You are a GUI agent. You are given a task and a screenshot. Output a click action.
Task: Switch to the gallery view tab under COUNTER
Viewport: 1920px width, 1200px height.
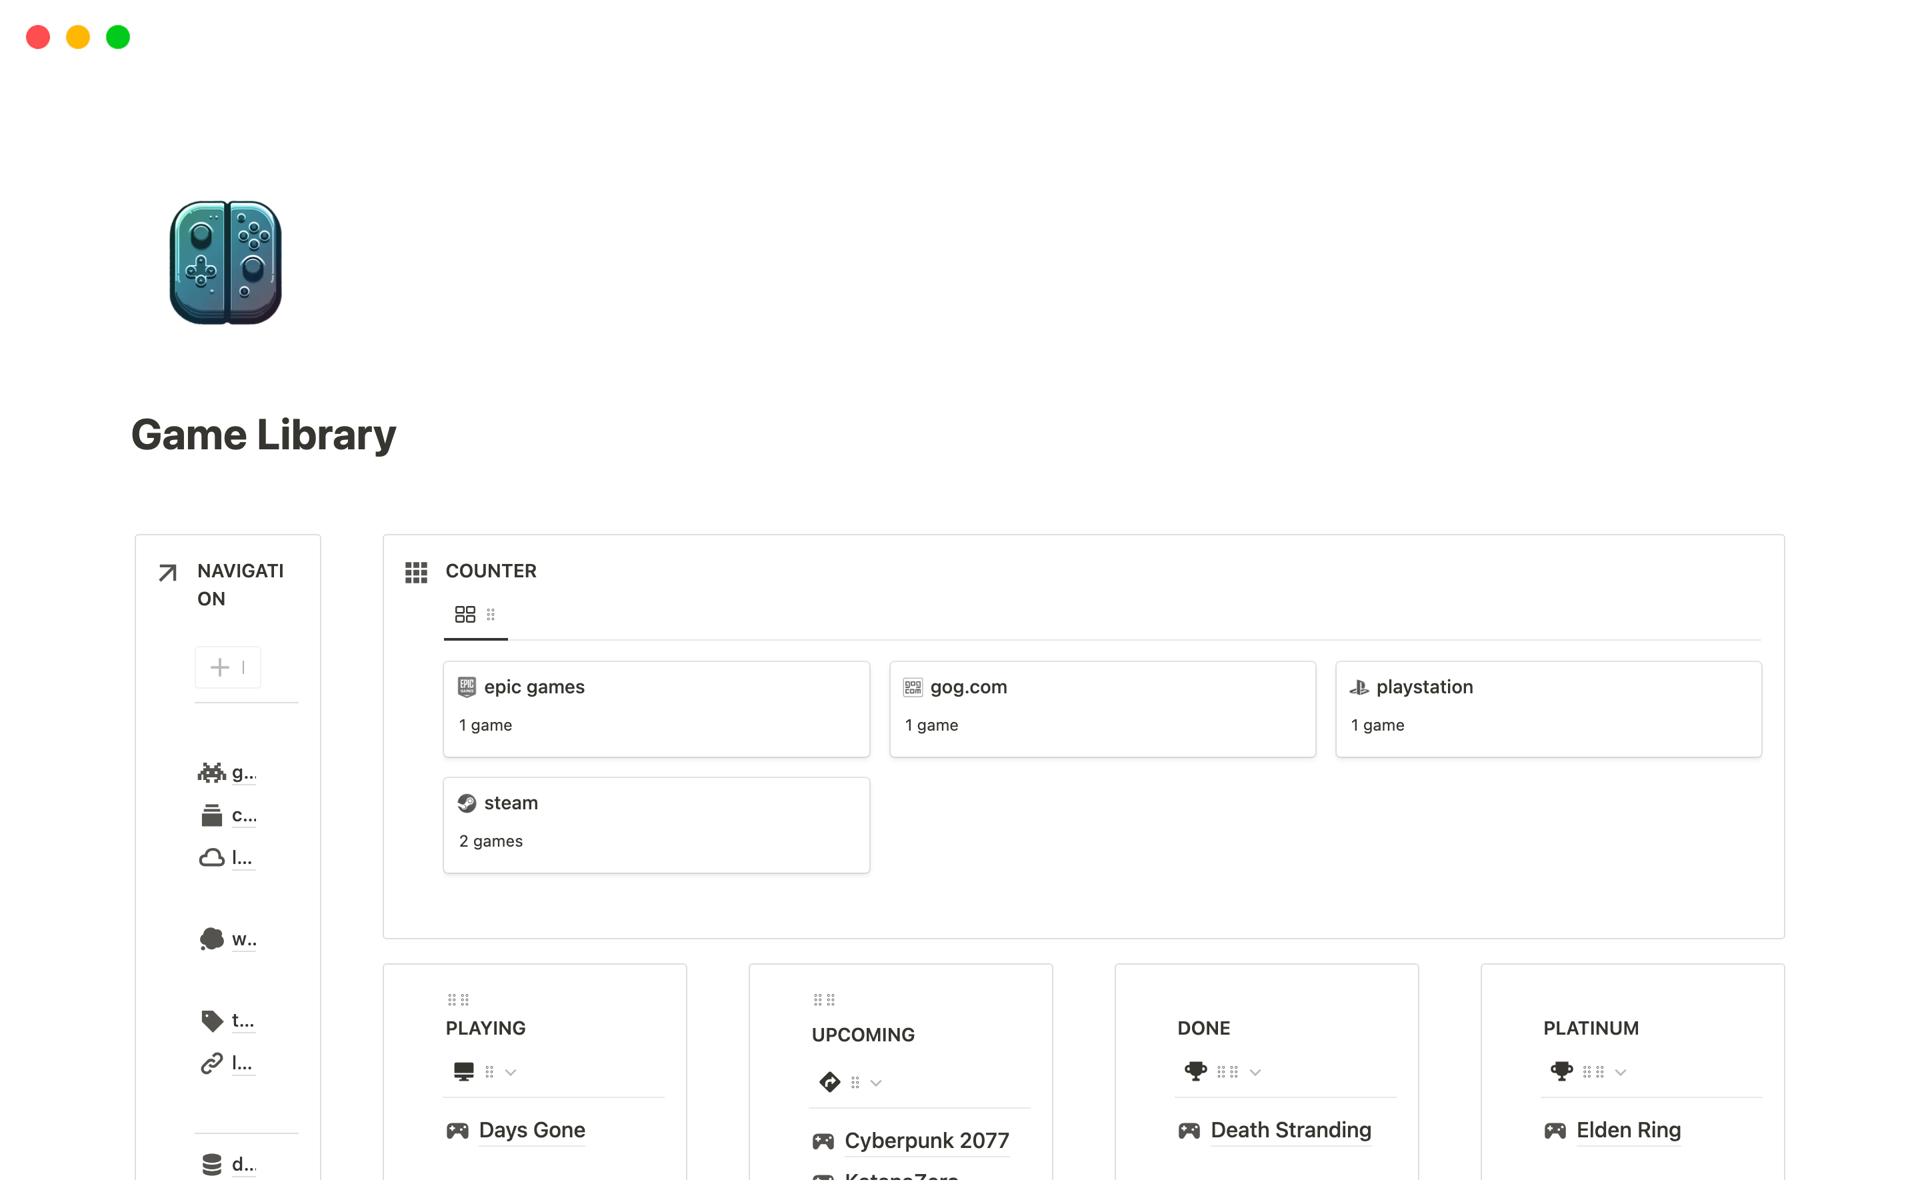pyautogui.click(x=465, y=614)
